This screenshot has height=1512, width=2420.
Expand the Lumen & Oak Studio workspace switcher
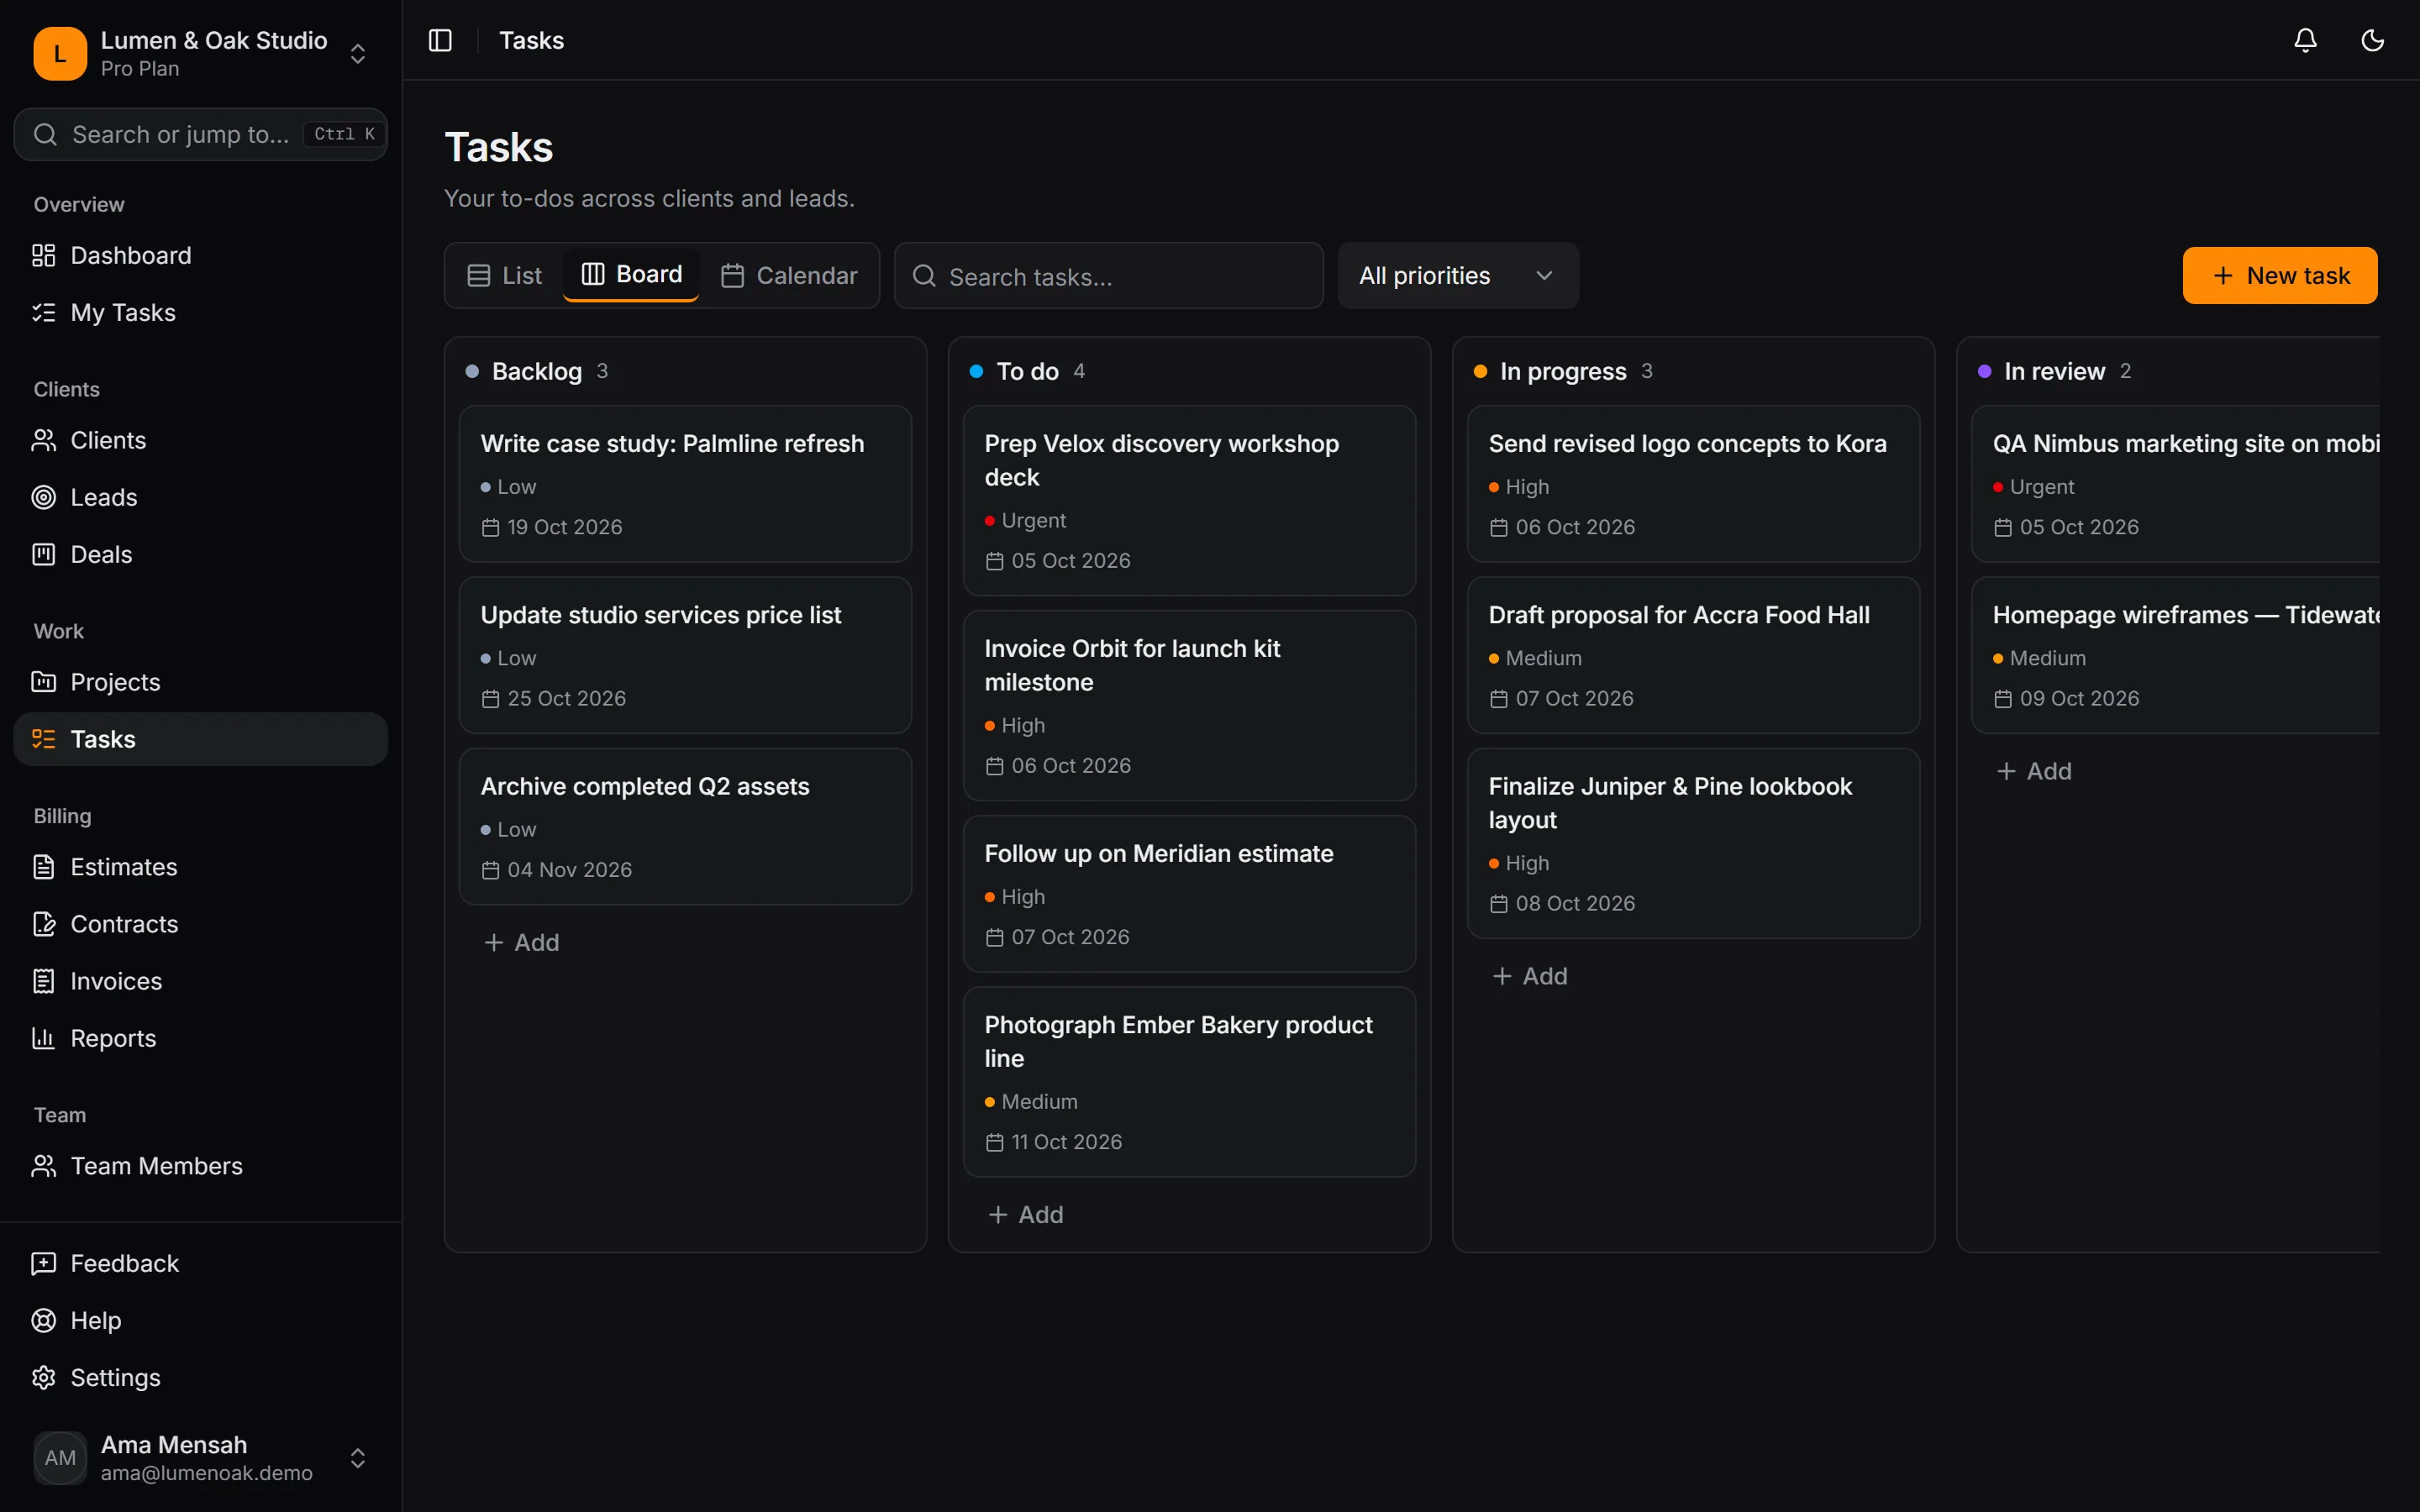[x=201, y=53]
